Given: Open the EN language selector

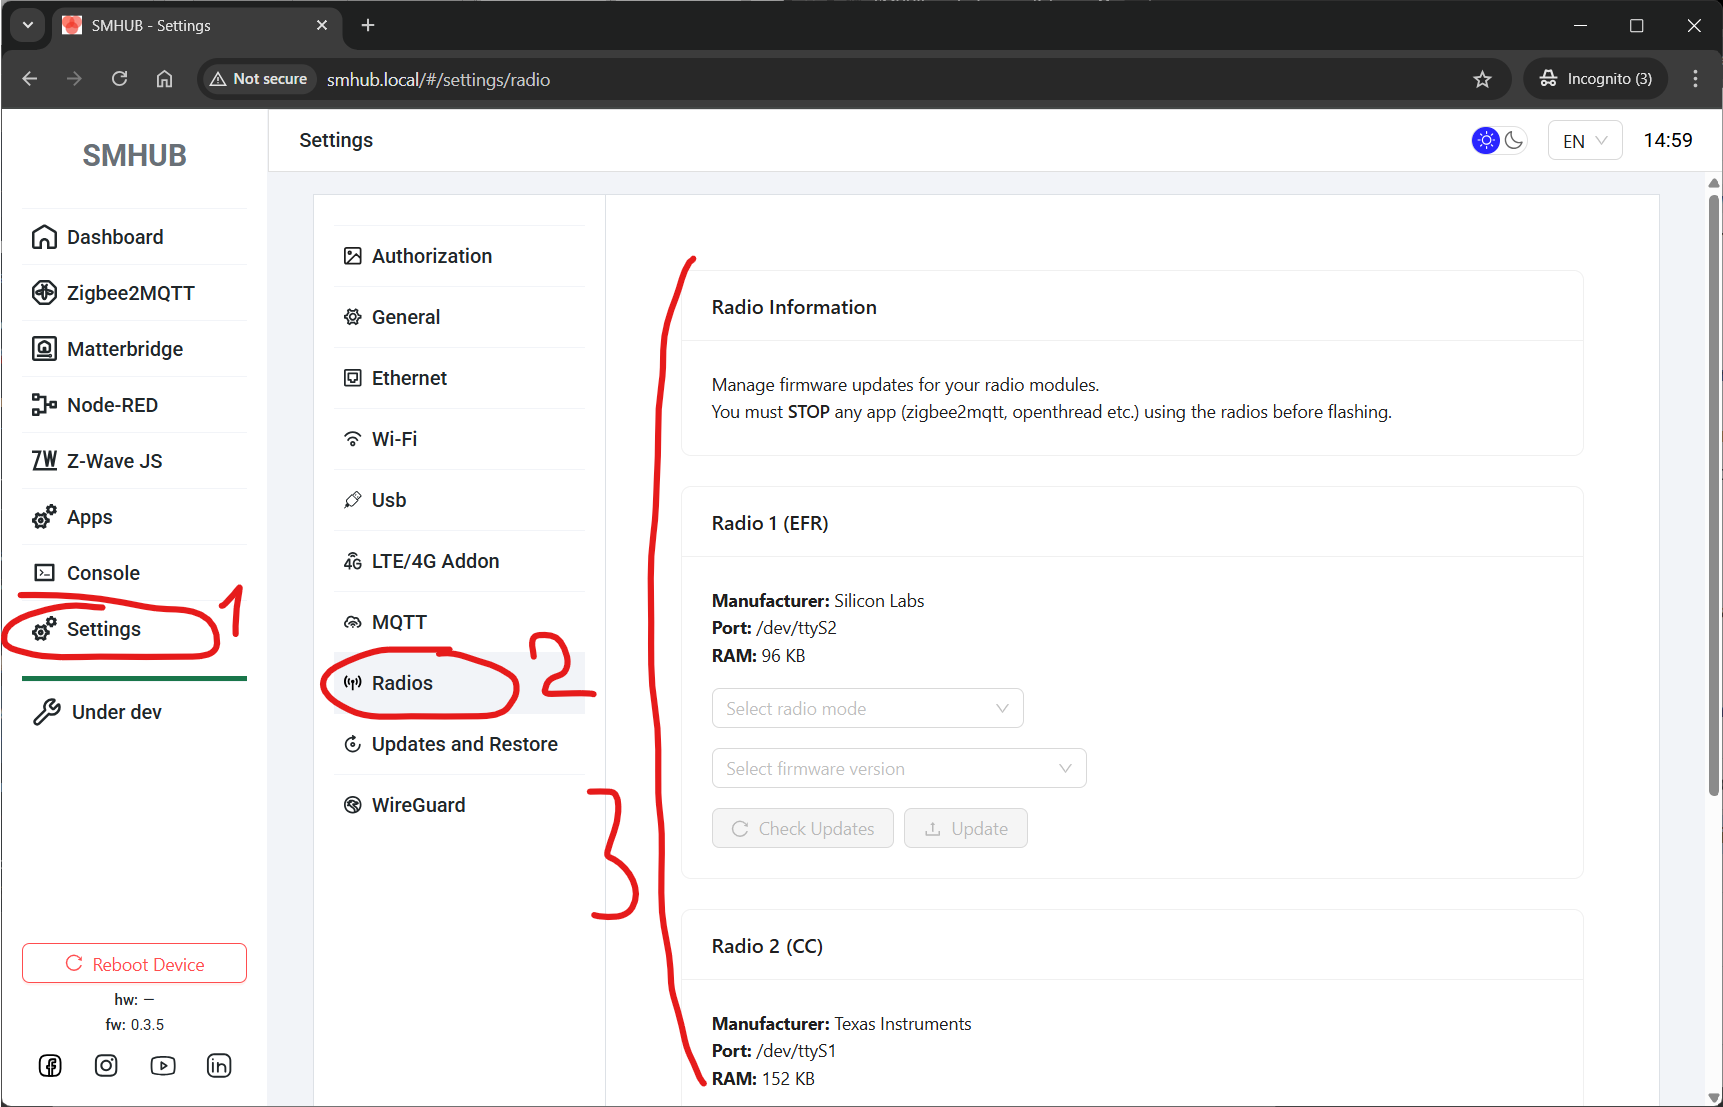Looking at the screenshot, I should [x=1584, y=141].
